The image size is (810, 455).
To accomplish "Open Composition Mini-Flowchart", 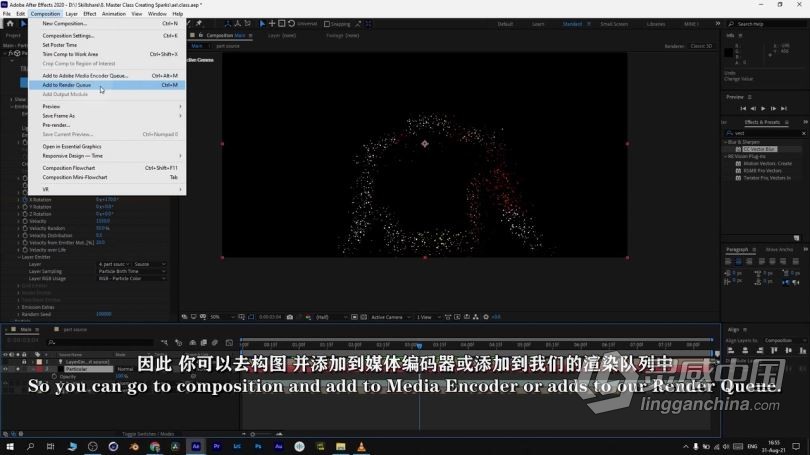I will pyautogui.click(x=107, y=177).
